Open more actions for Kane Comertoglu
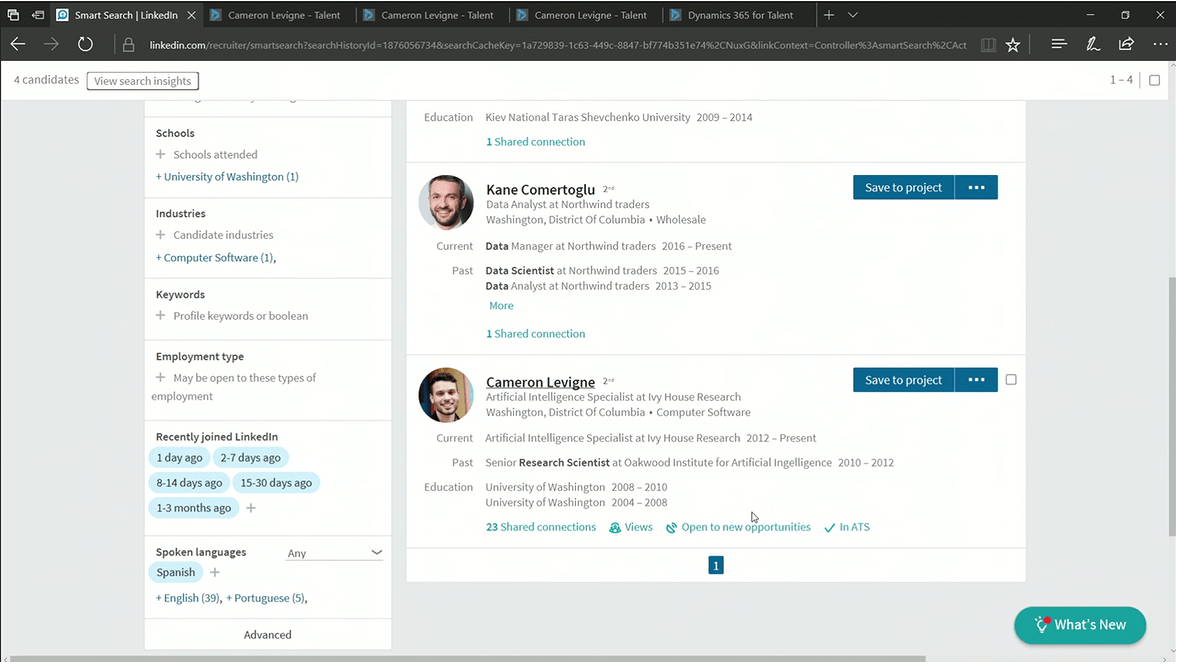Screen dimensions: 1177x664 977,188
